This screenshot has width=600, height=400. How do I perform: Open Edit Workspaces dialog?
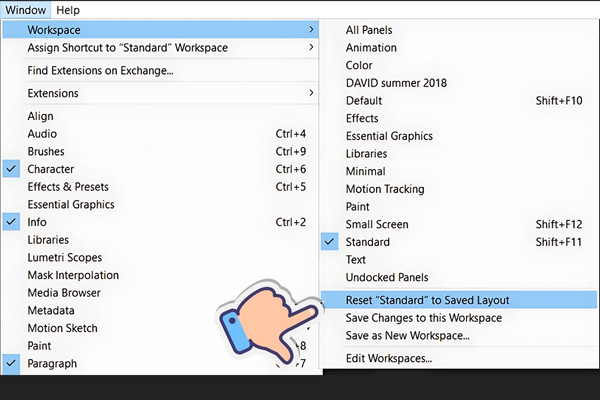point(459,358)
